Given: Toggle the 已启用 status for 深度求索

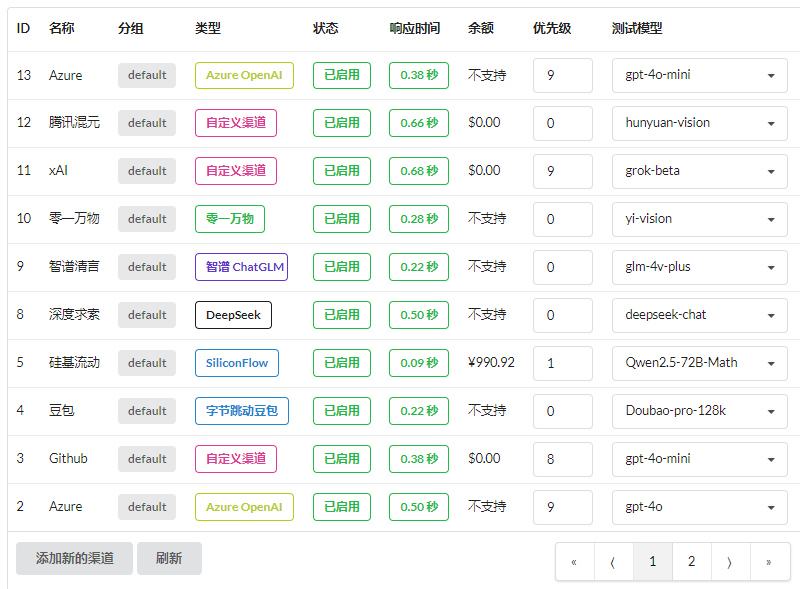Looking at the screenshot, I should tap(342, 315).
